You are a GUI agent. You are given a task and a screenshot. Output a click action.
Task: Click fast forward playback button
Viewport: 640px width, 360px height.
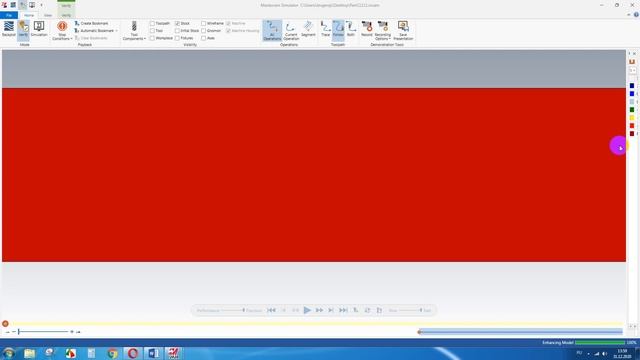pos(319,310)
